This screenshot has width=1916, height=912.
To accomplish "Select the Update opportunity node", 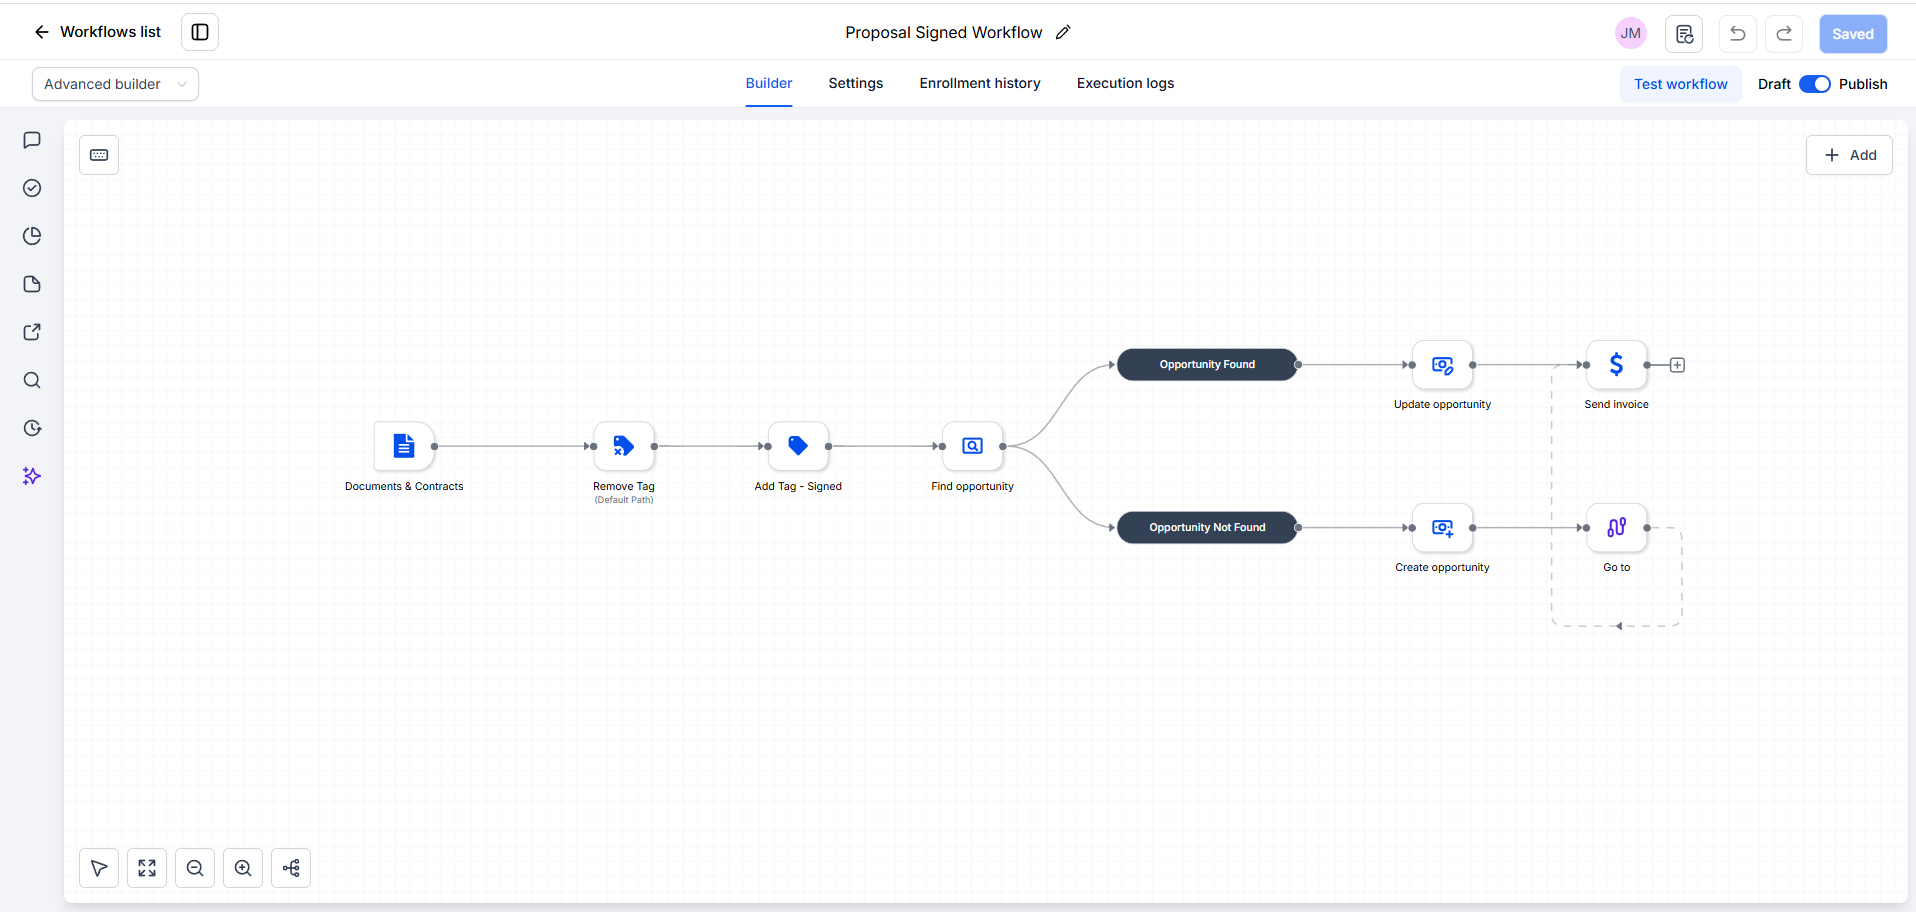I will 1442,365.
